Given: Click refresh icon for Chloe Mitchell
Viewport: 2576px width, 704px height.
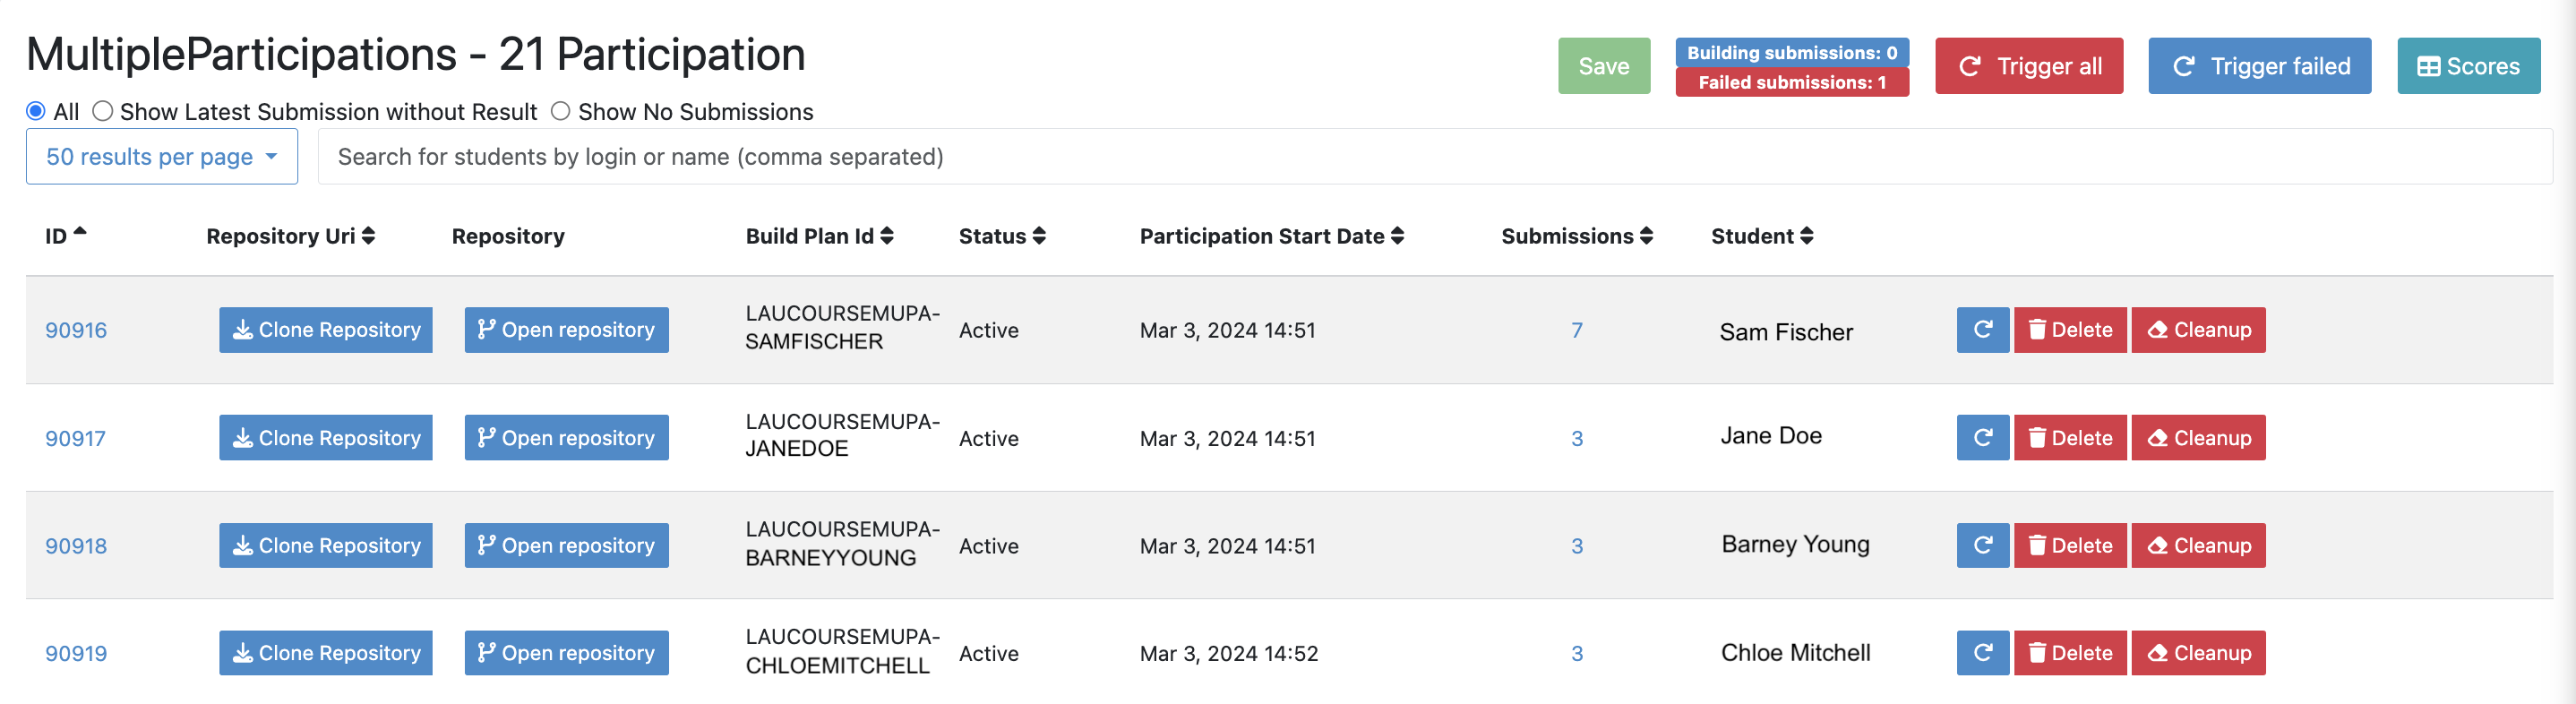Looking at the screenshot, I should click(x=1982, y=652).
